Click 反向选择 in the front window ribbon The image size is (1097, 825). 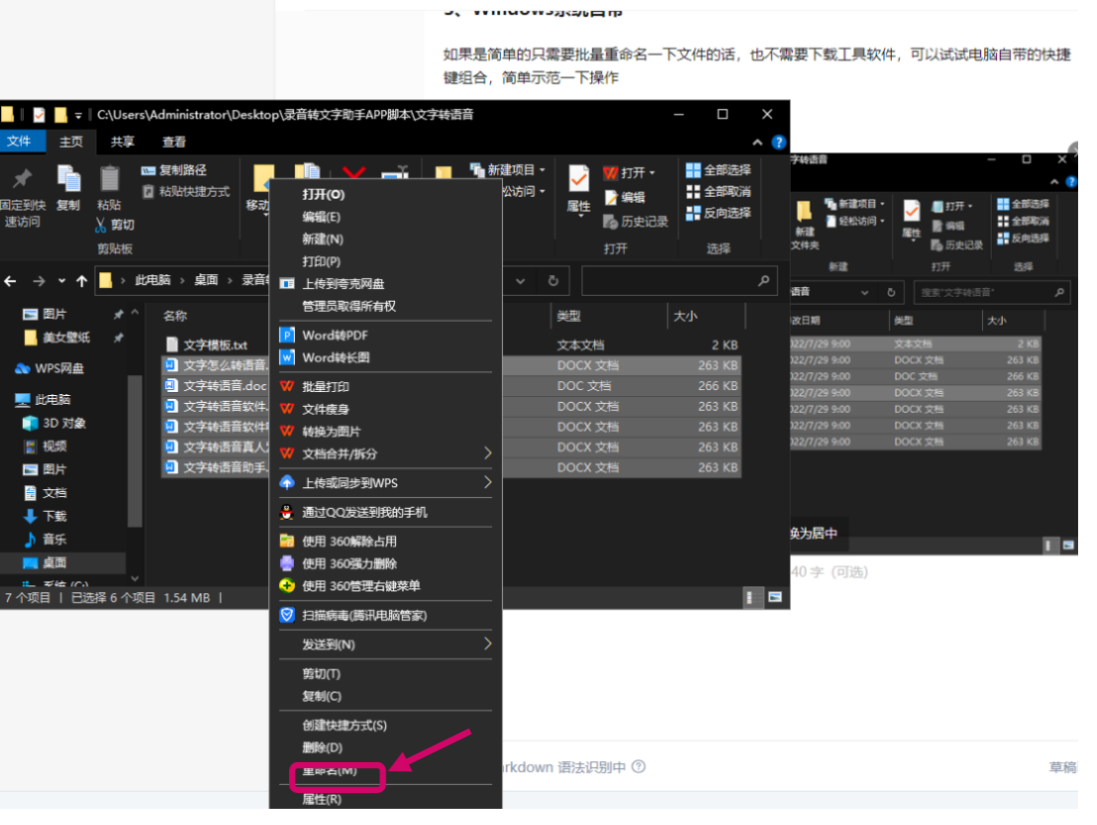click(x=719, y=213)
